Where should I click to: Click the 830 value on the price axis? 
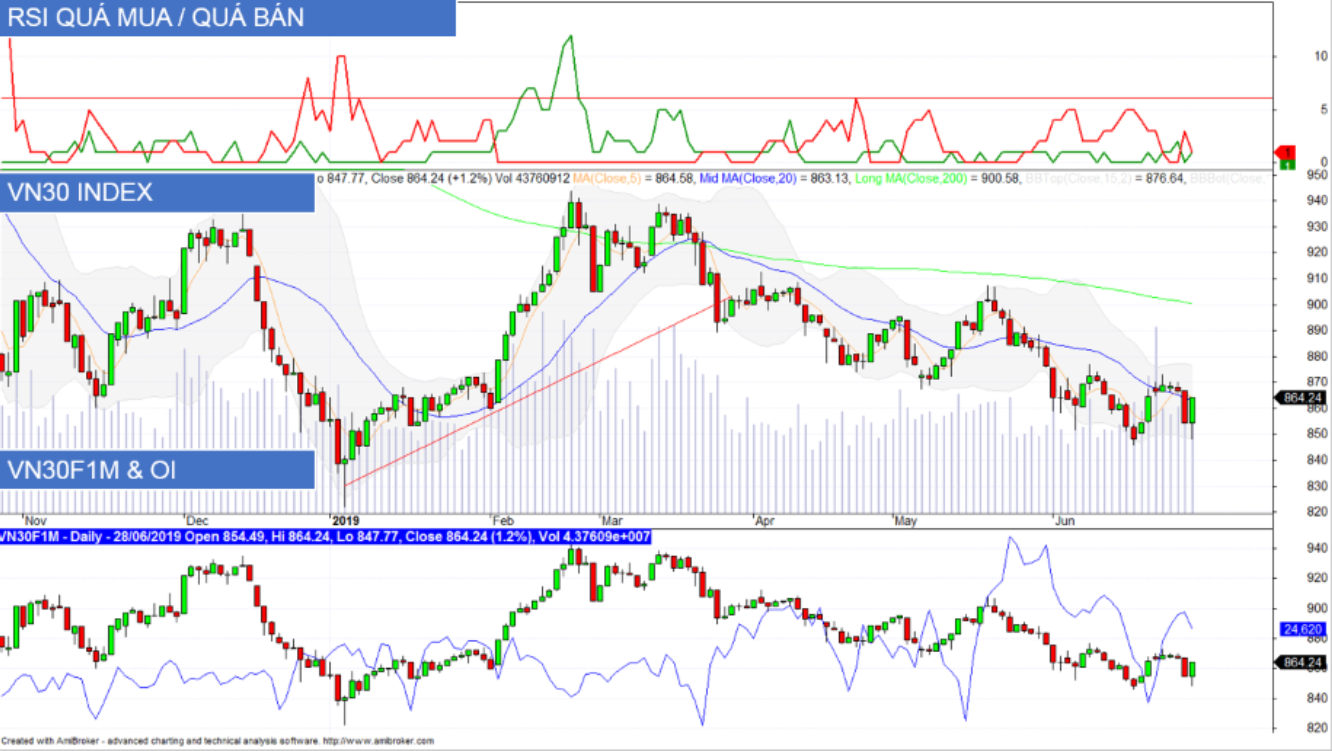pos(1317,486)
